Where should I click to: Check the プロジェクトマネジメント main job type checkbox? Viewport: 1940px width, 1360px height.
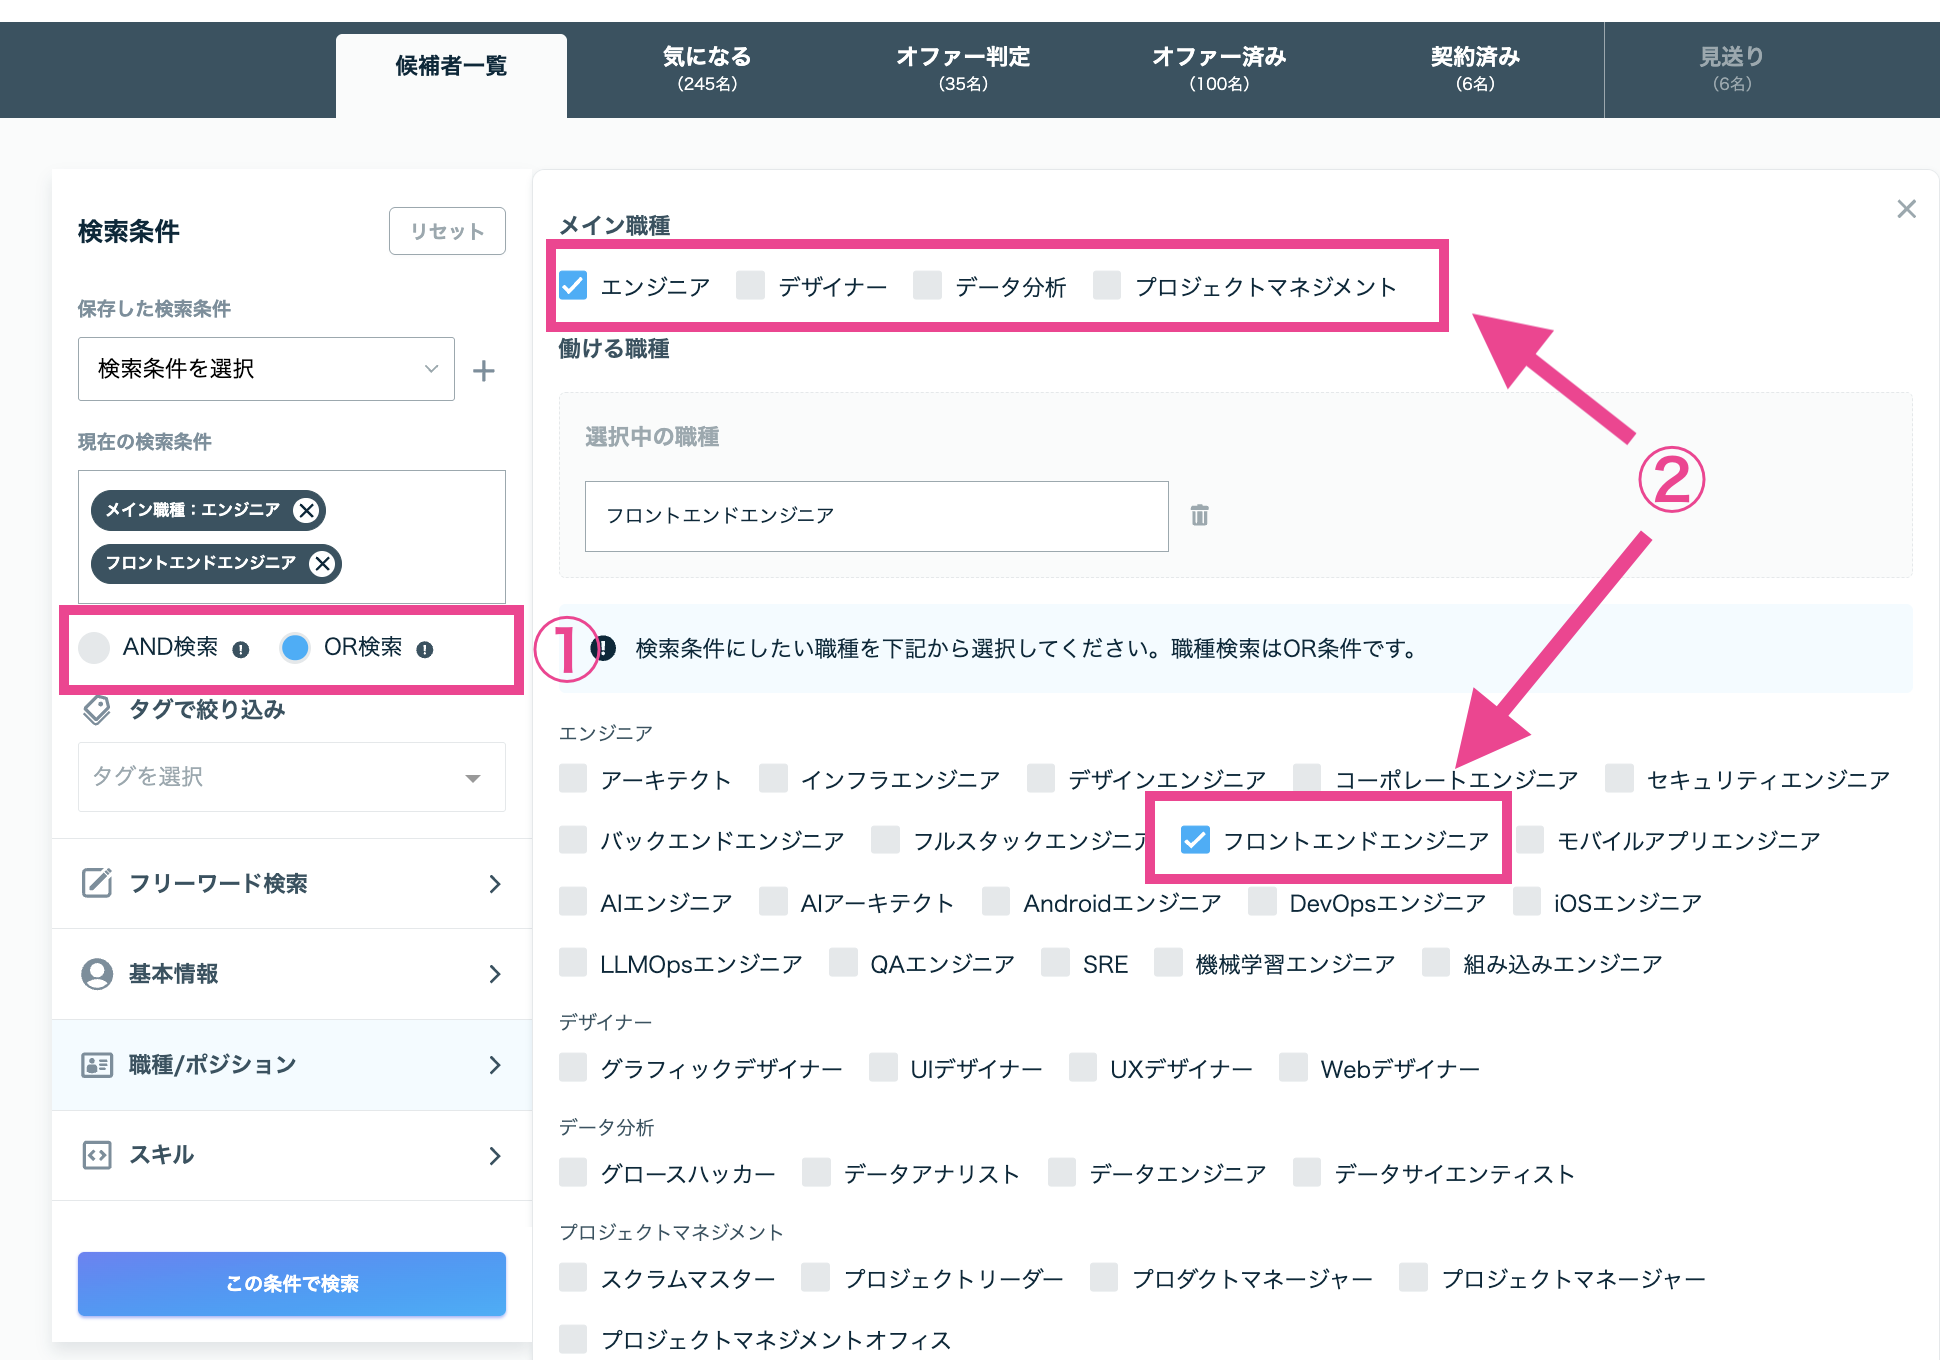click(x=1107, y=286)
